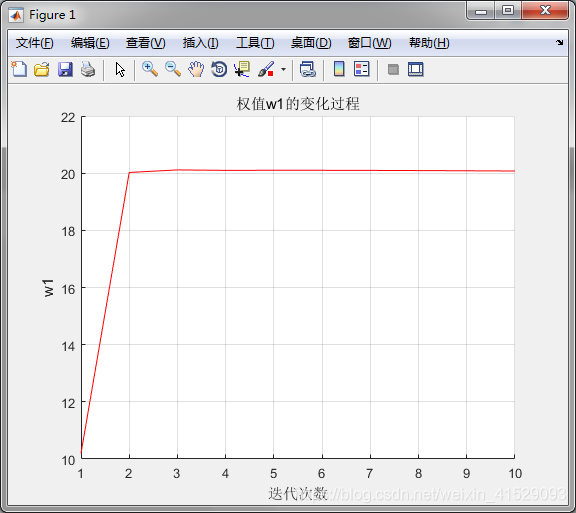Maximize the Figure 1 window

point(508,11)
